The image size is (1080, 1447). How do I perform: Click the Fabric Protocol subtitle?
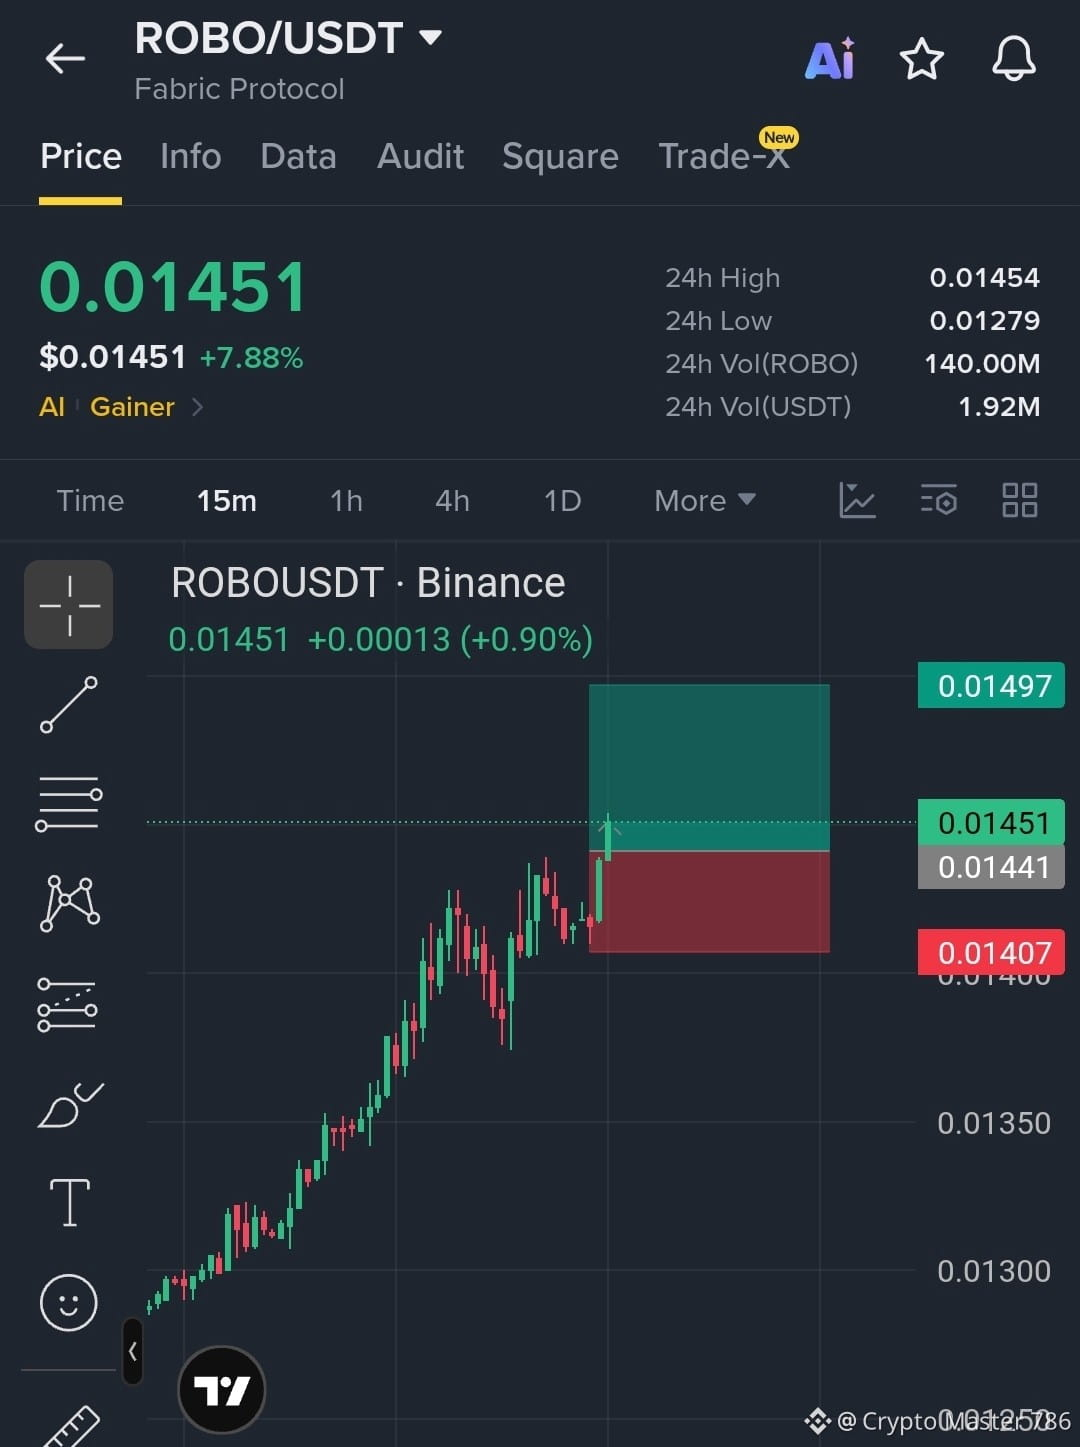point(239,89)
